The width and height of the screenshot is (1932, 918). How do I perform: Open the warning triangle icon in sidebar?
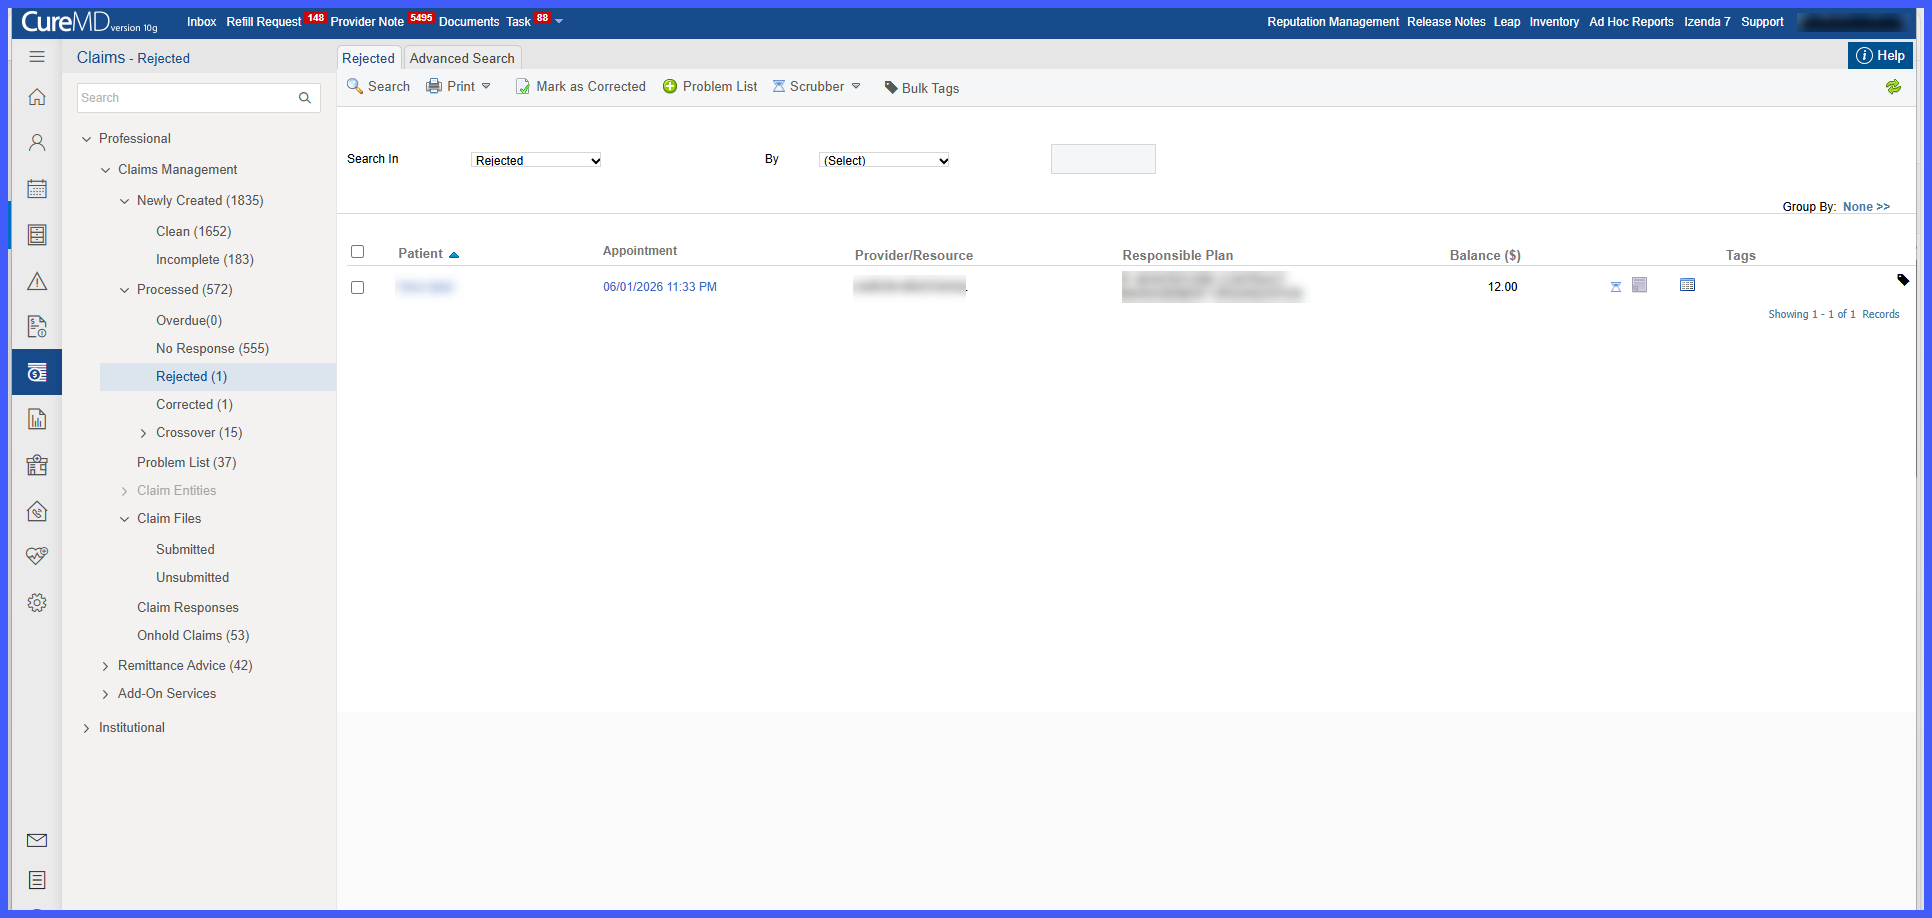pyautogui.click(x=37, y=281)
